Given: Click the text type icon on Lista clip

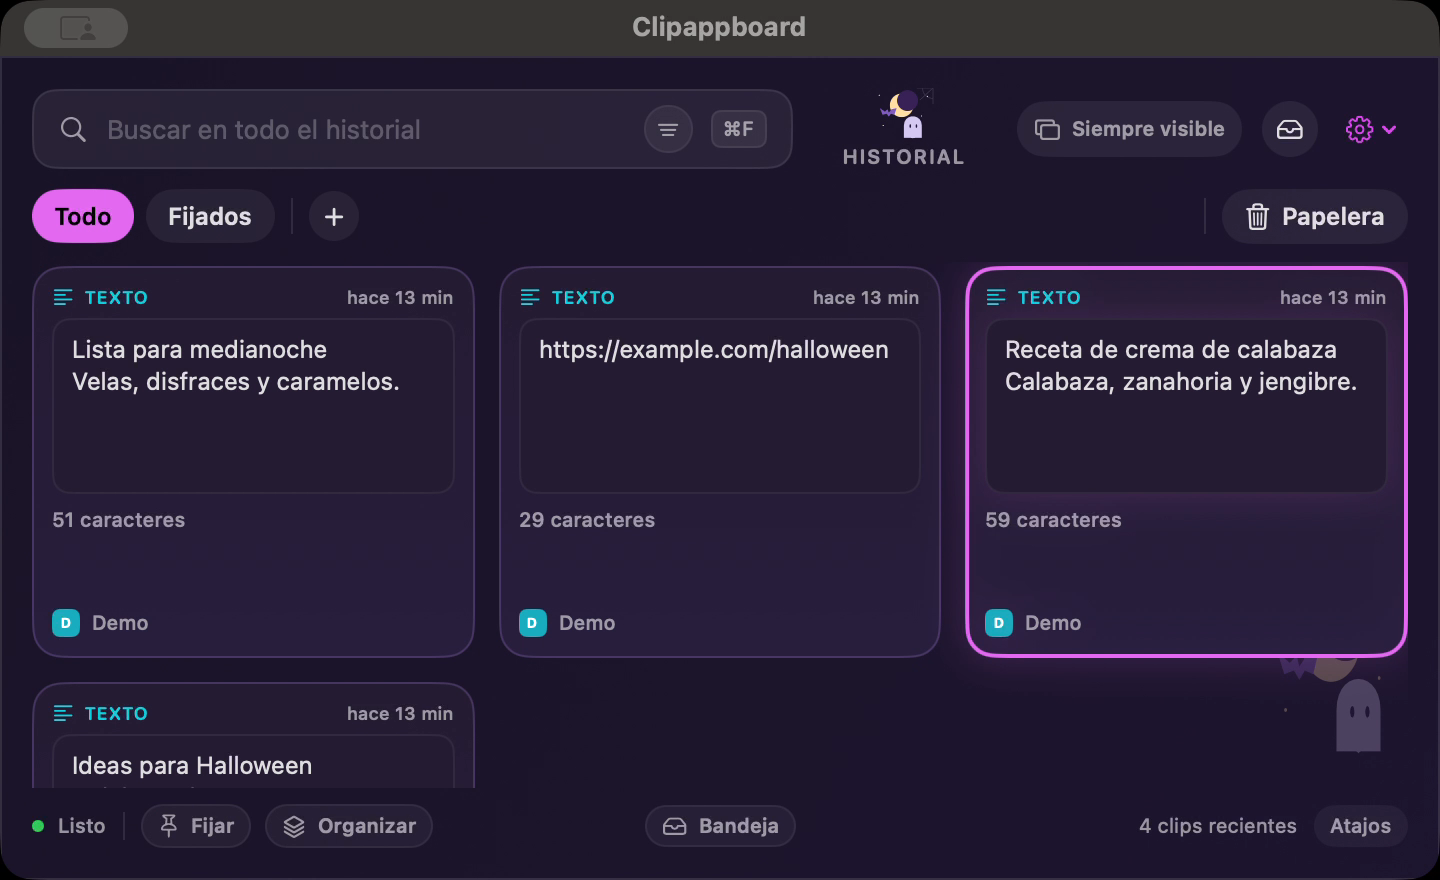Looking at the screenshot, I should click(63, 297).
